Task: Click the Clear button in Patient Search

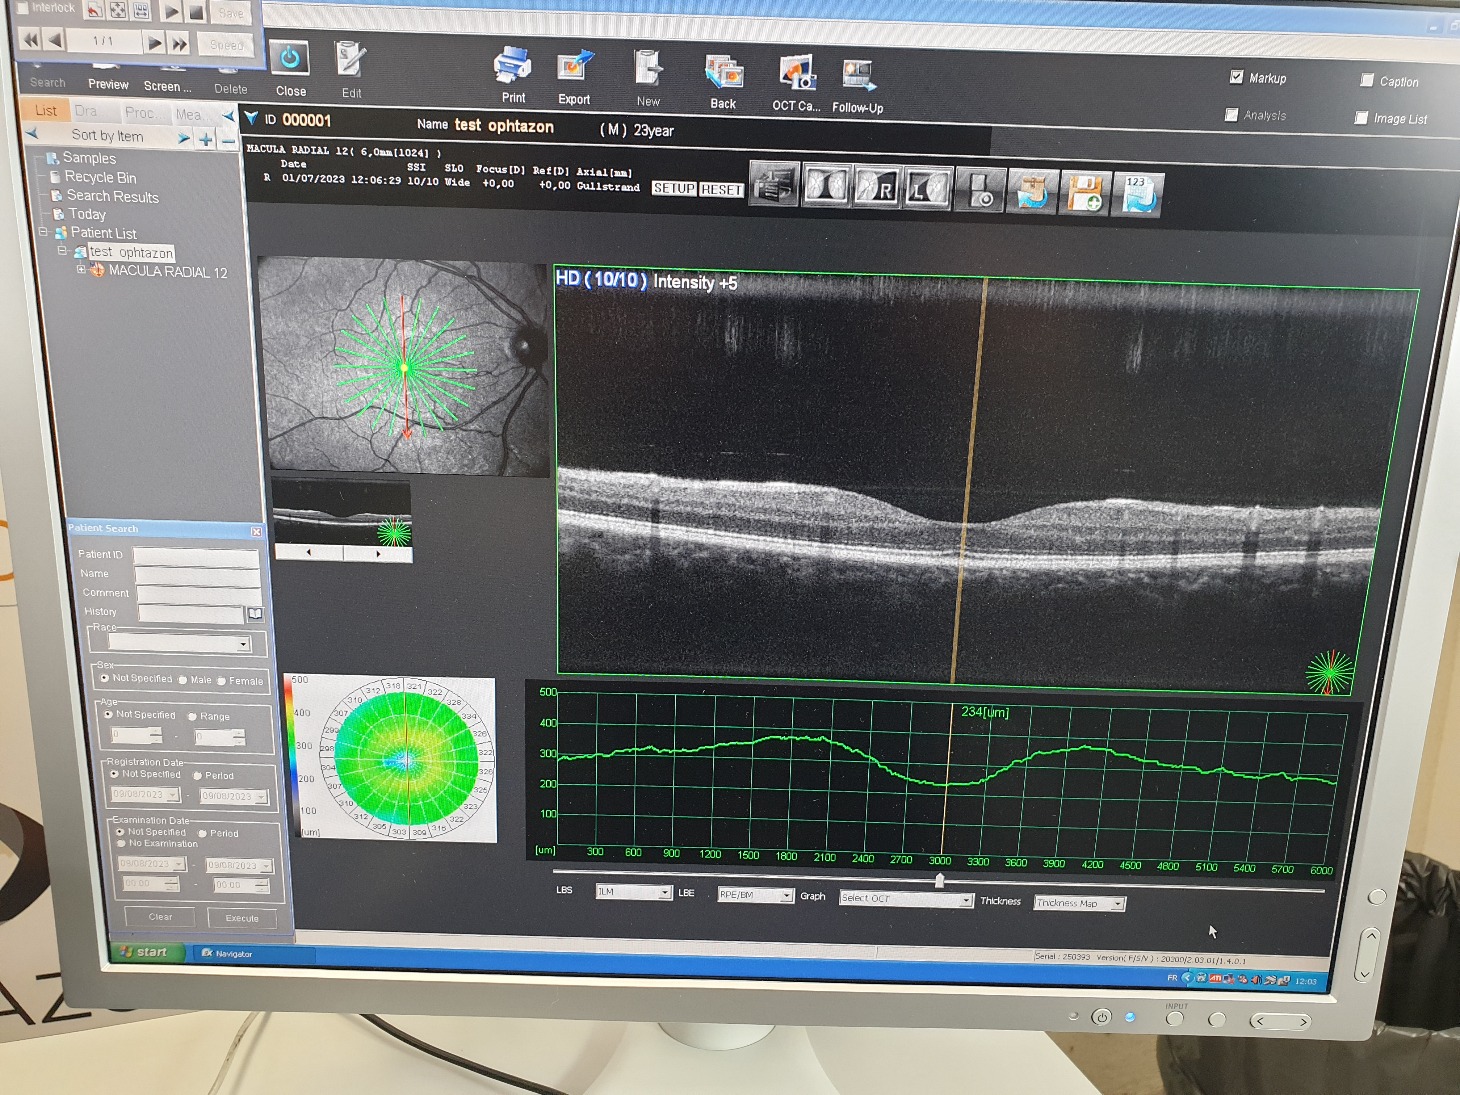Action: 160,917
